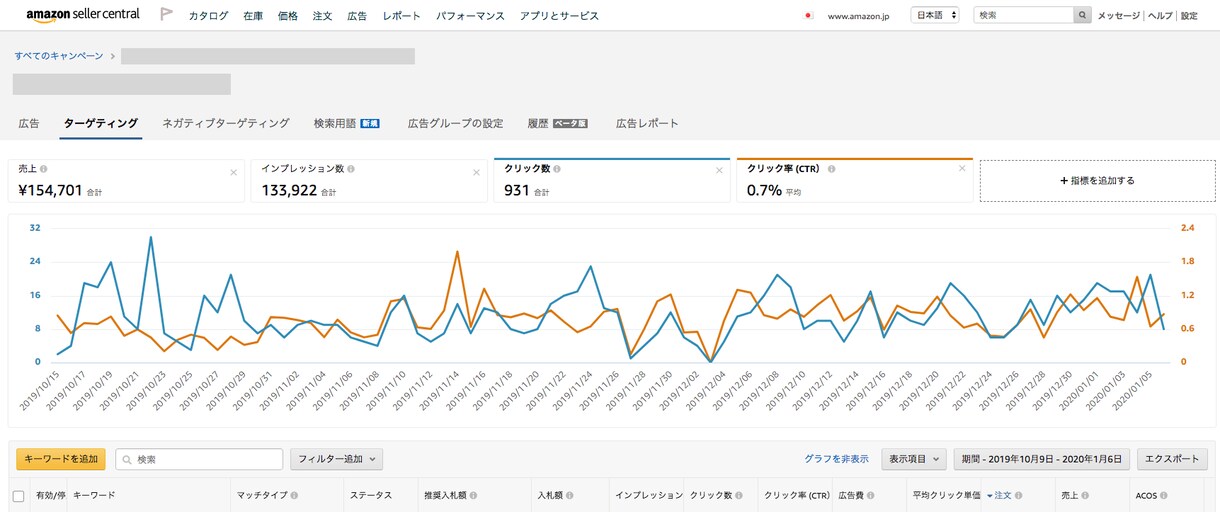Open the 期間 date range picker

tap(1042, 459)
